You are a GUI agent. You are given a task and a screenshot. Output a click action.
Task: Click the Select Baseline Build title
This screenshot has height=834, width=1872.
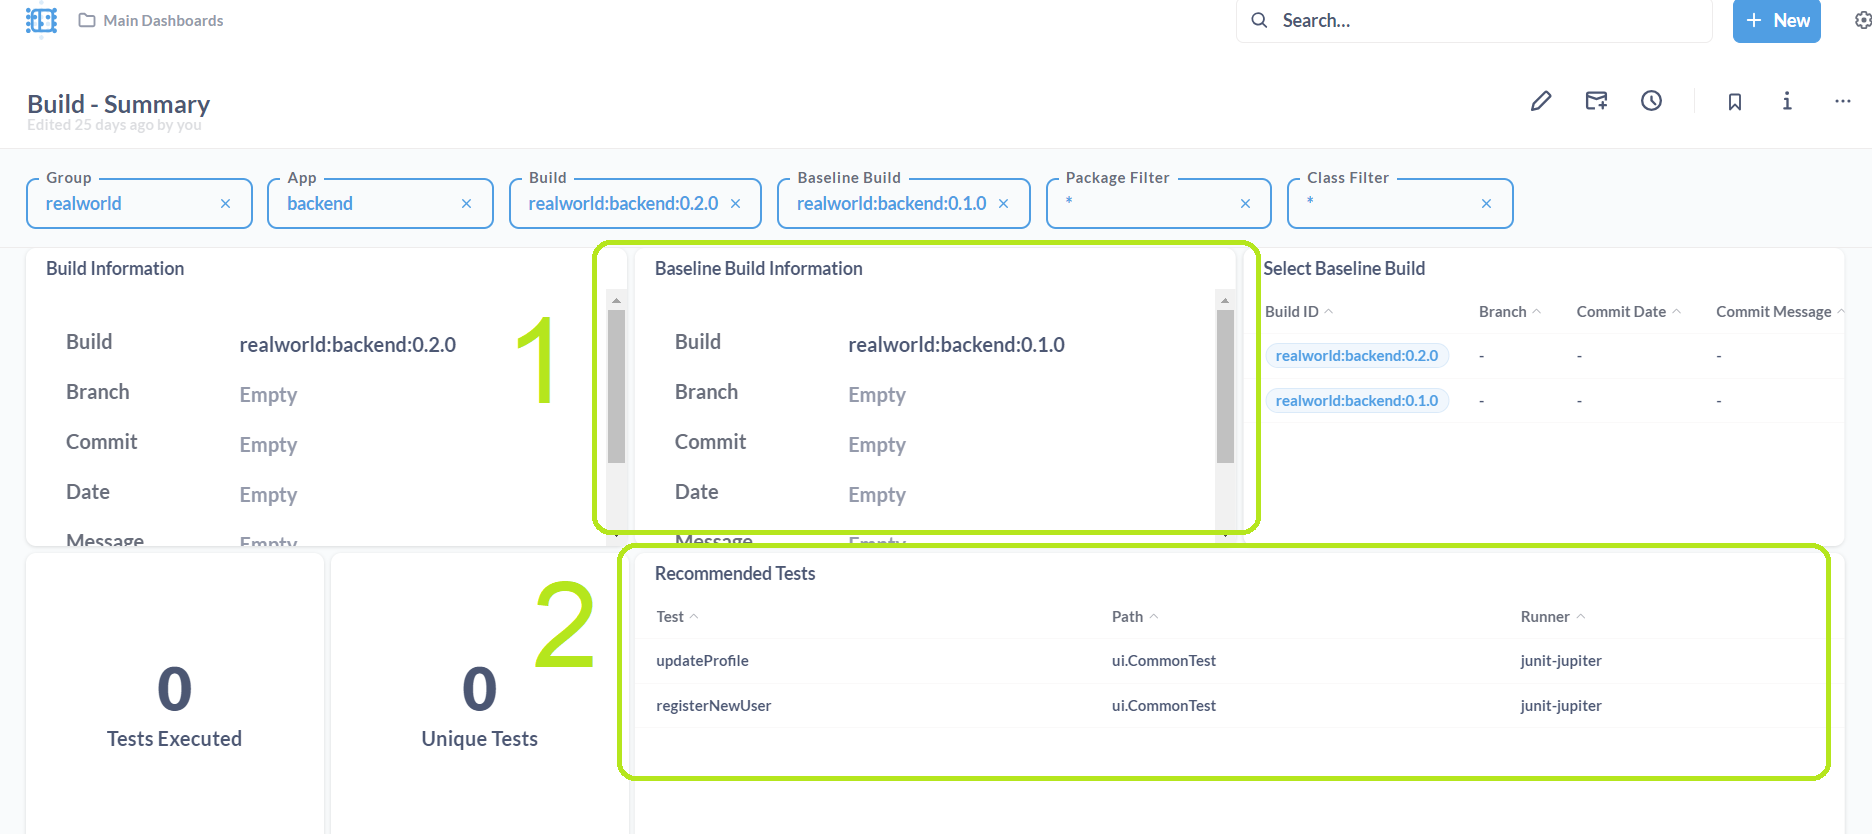click(1344, 268)
